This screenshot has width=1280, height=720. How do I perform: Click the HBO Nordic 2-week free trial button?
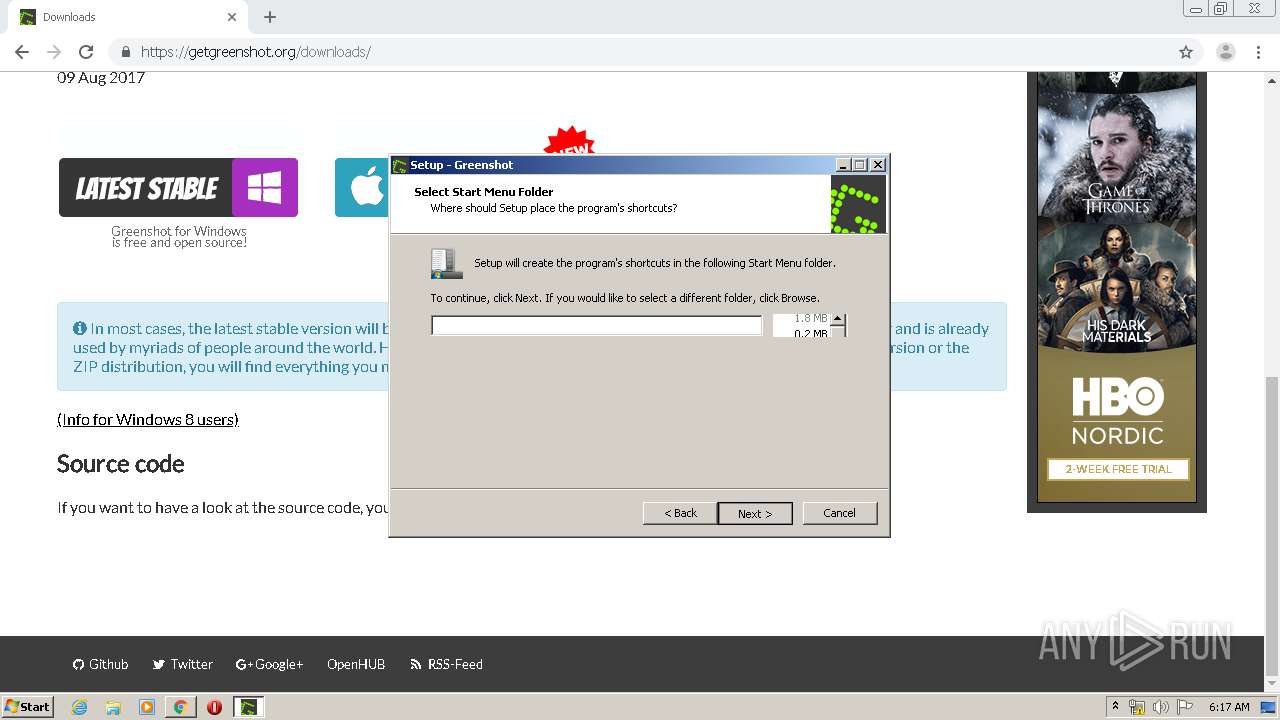click(x=1118, y=469)
